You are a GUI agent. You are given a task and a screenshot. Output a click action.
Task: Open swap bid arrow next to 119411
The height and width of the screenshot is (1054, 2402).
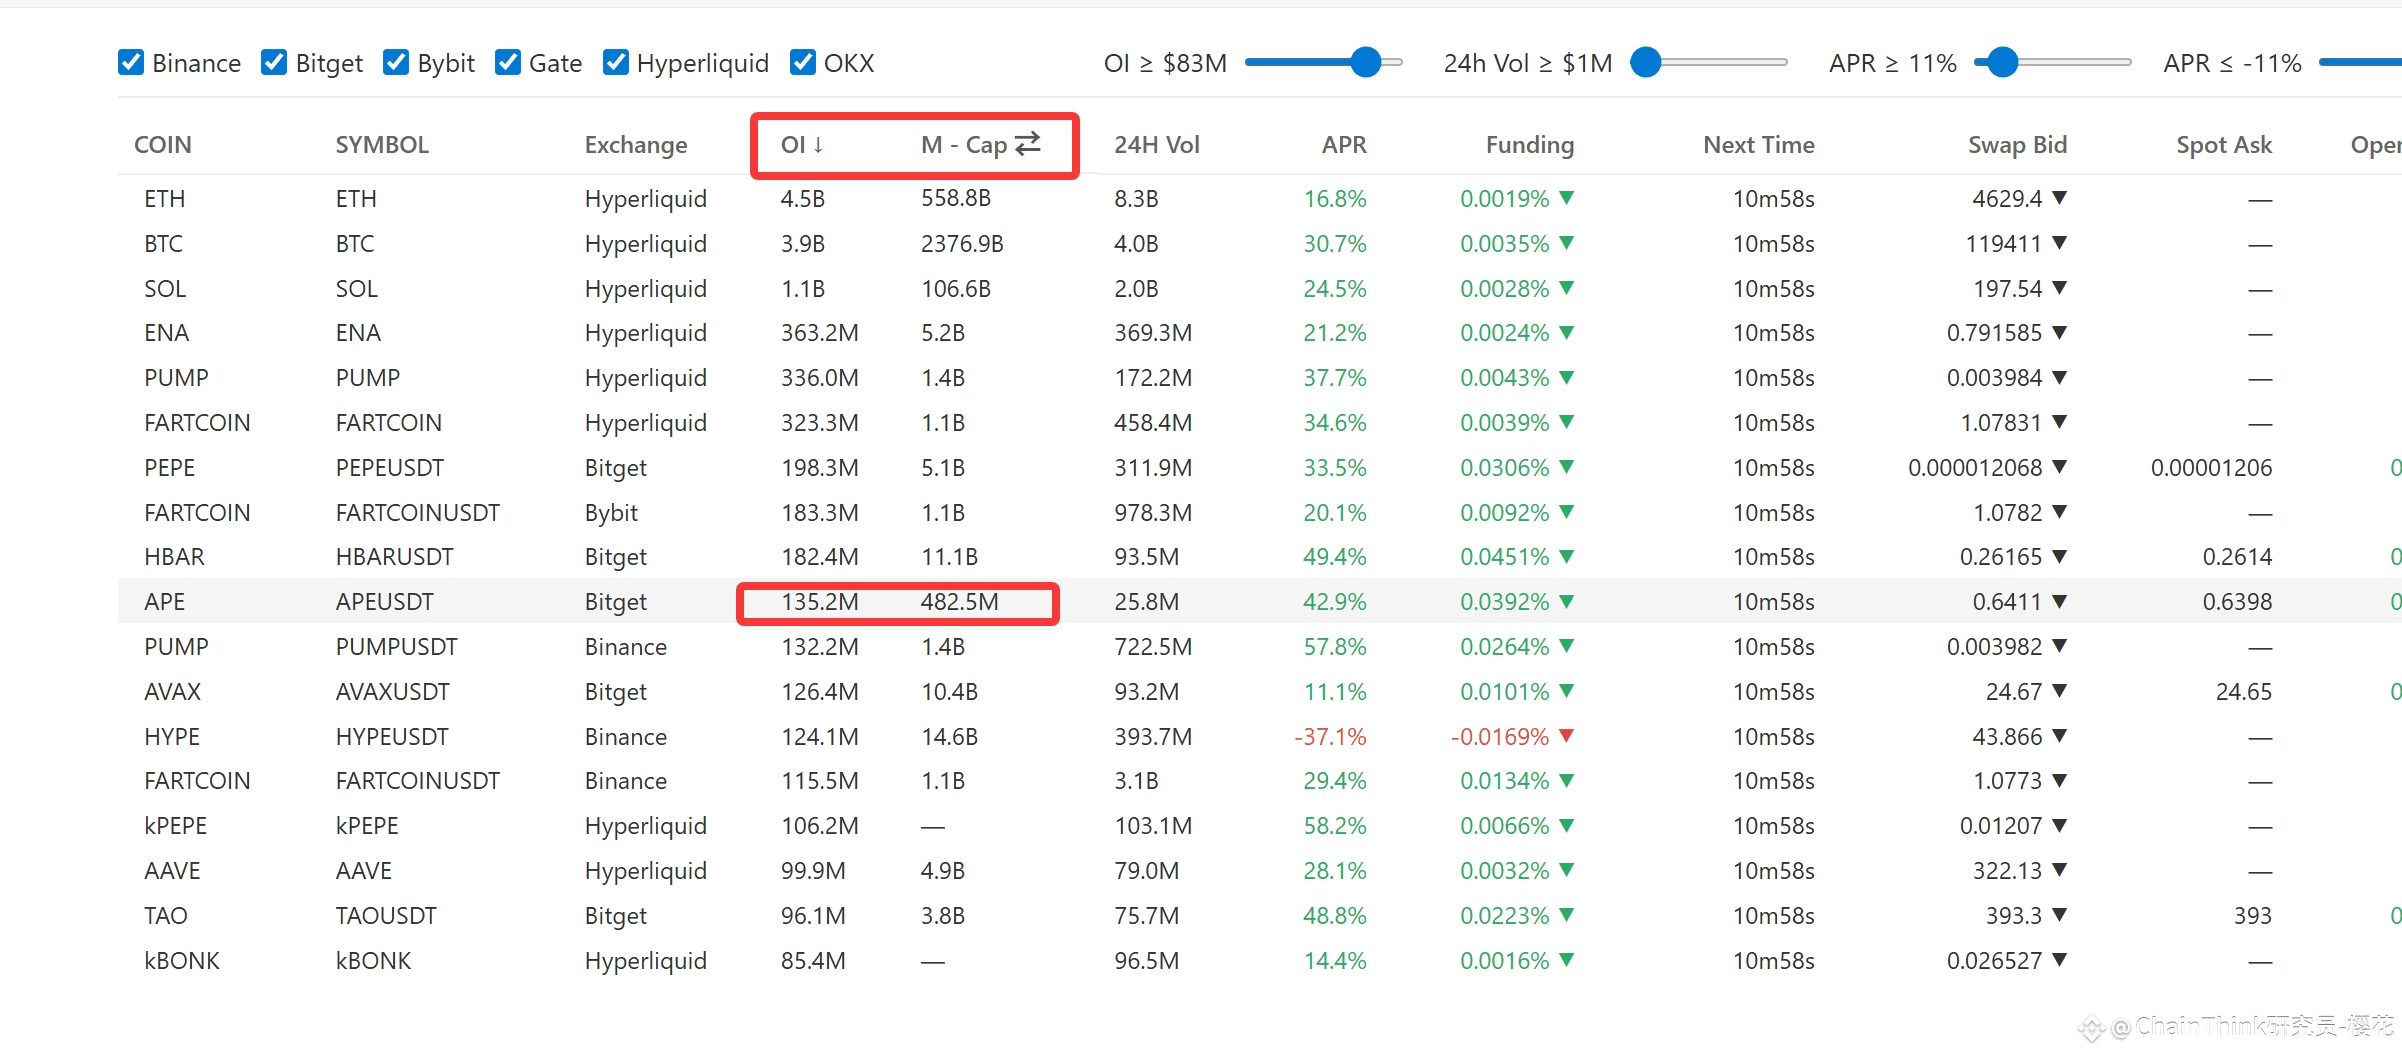[2059, 243]
